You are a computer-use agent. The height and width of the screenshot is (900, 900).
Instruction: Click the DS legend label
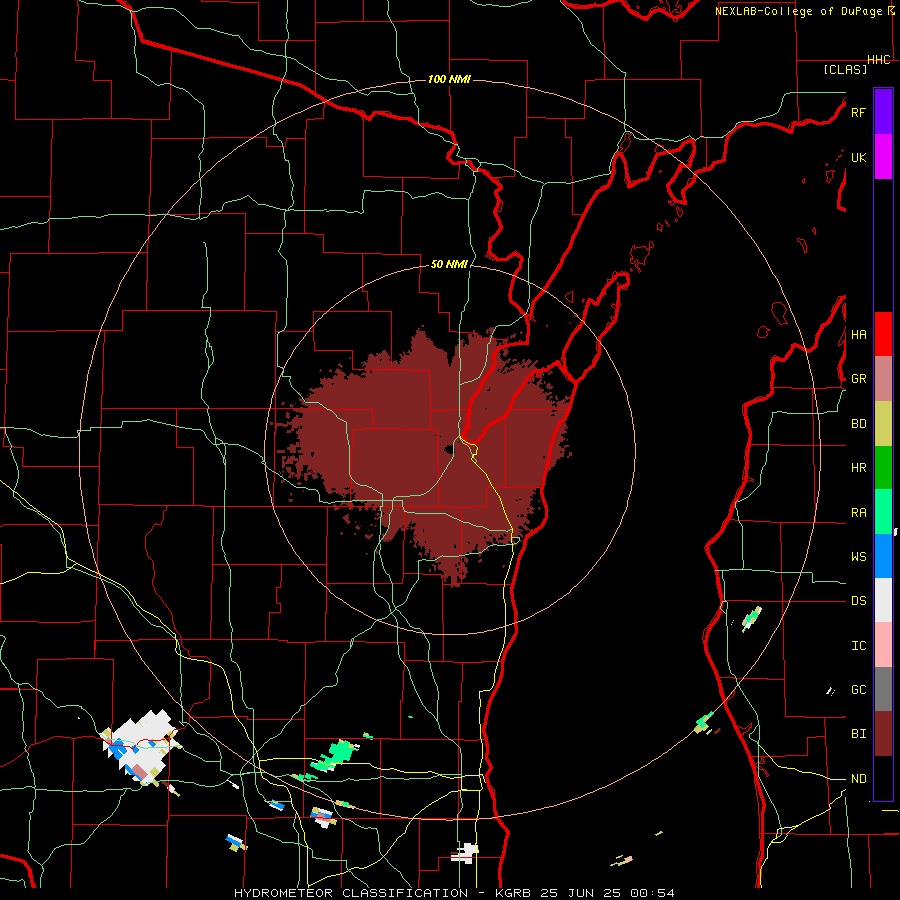858,600
